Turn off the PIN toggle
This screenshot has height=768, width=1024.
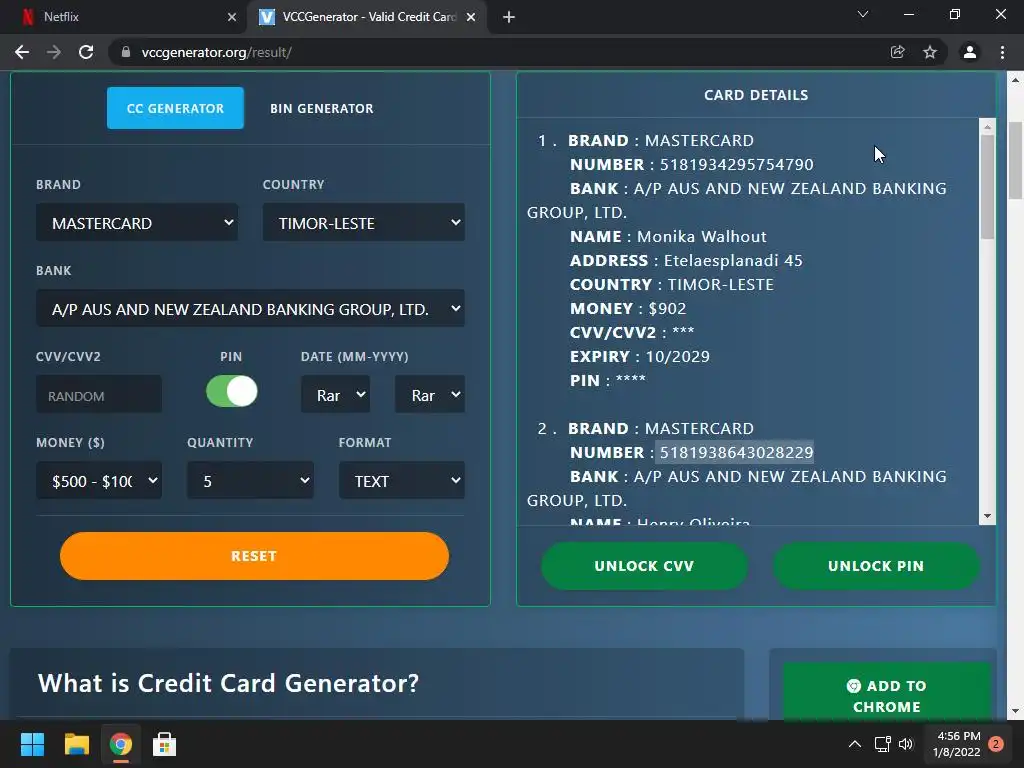click(x=232, y=391)
